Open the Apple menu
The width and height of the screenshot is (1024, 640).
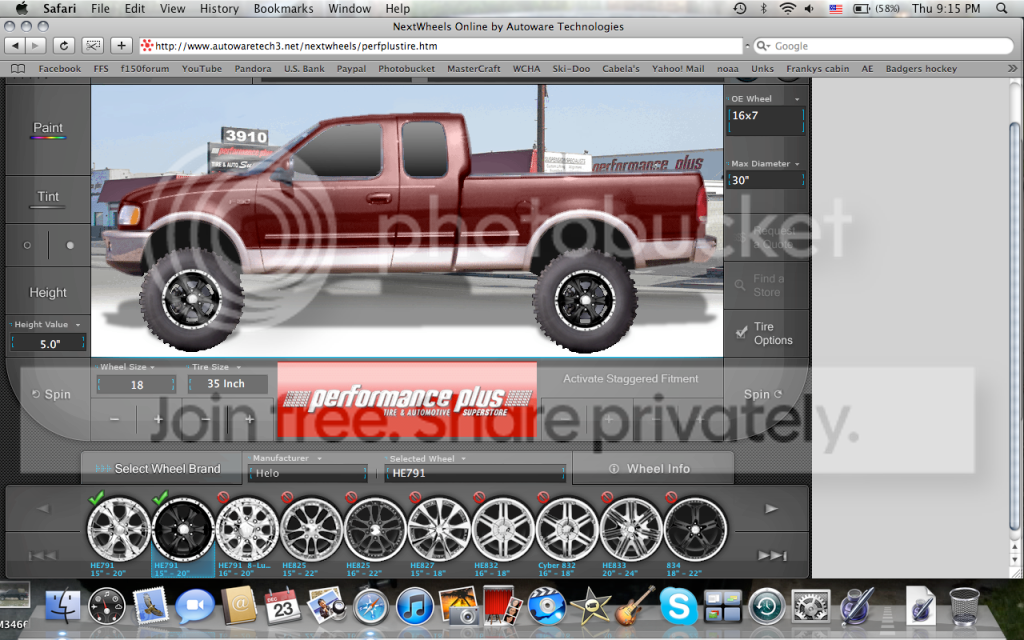pyautogui.click(x=21, y=8)
